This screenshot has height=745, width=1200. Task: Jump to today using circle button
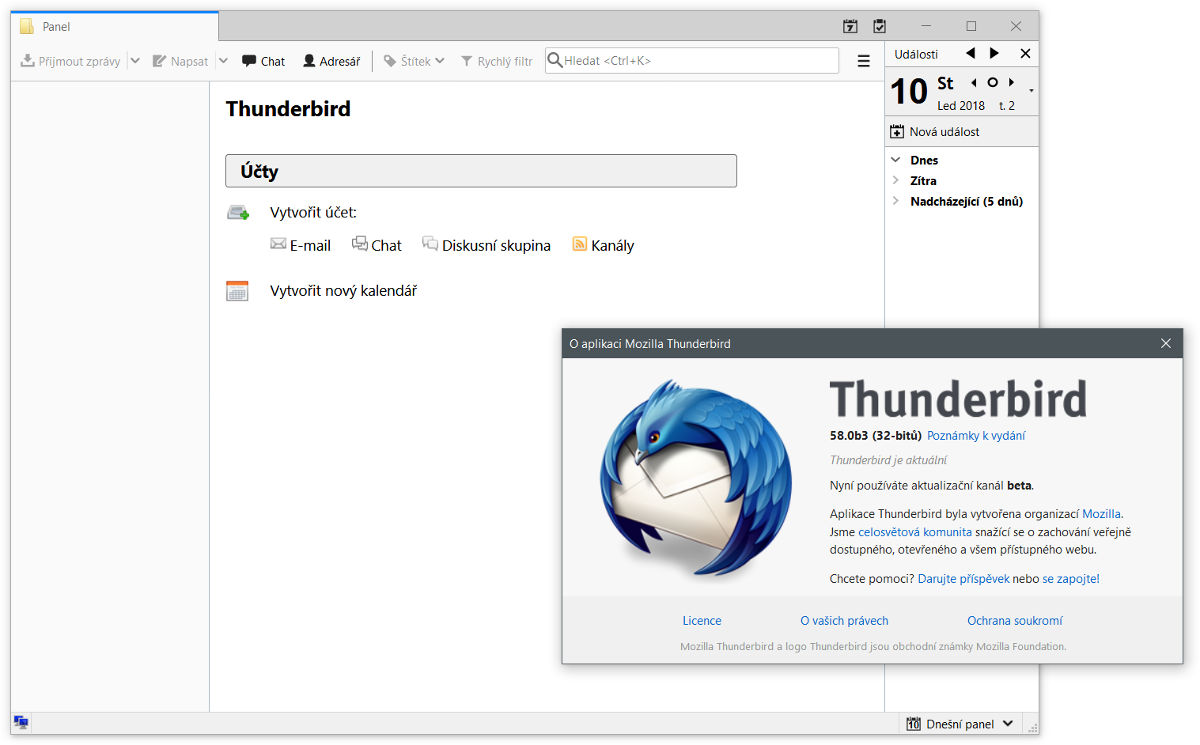click(x=993, y=83)
